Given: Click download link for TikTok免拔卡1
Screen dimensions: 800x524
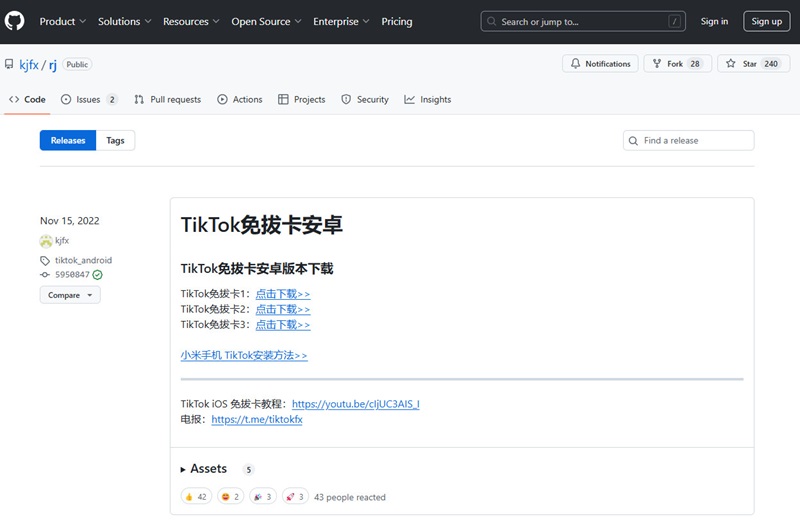Looking at the screenshot, I should click(x=283, y=294).
